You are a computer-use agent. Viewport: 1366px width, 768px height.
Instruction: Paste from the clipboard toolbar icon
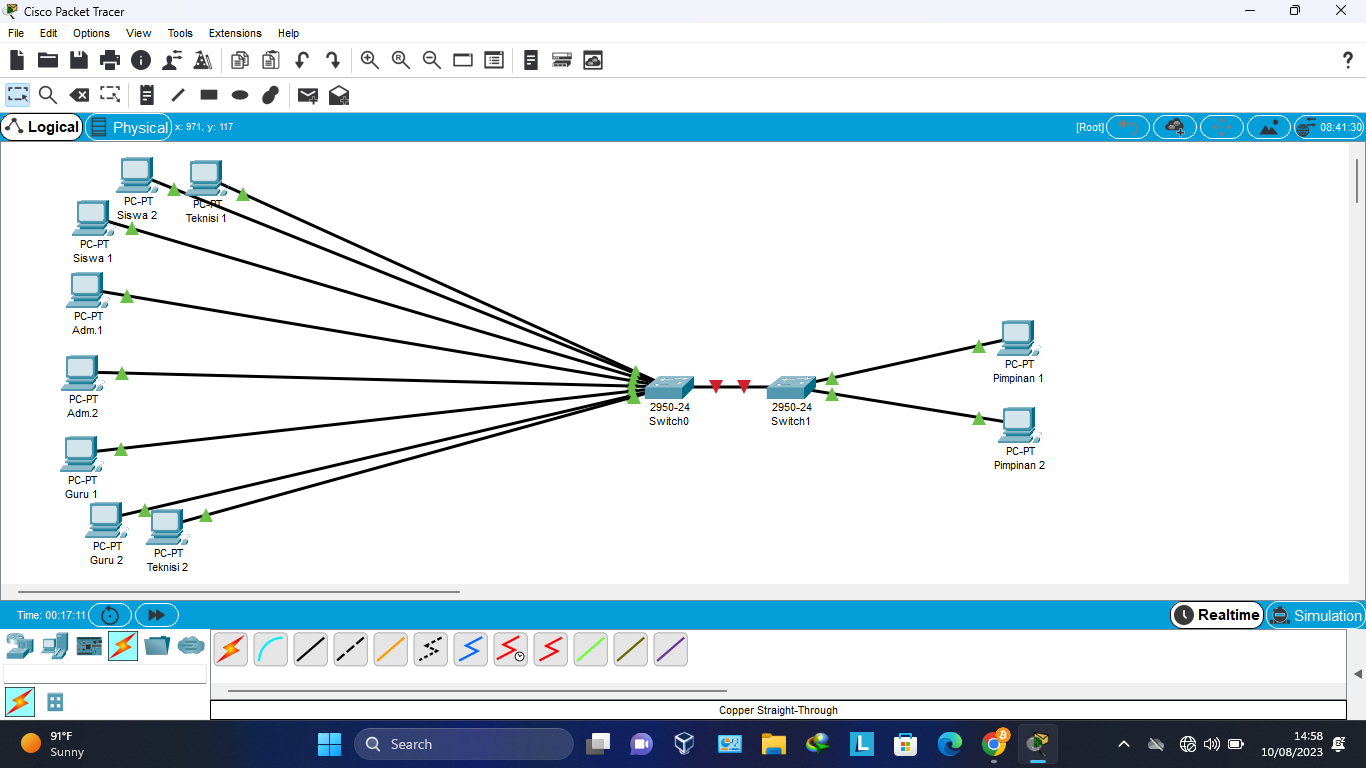click(271, 60)
